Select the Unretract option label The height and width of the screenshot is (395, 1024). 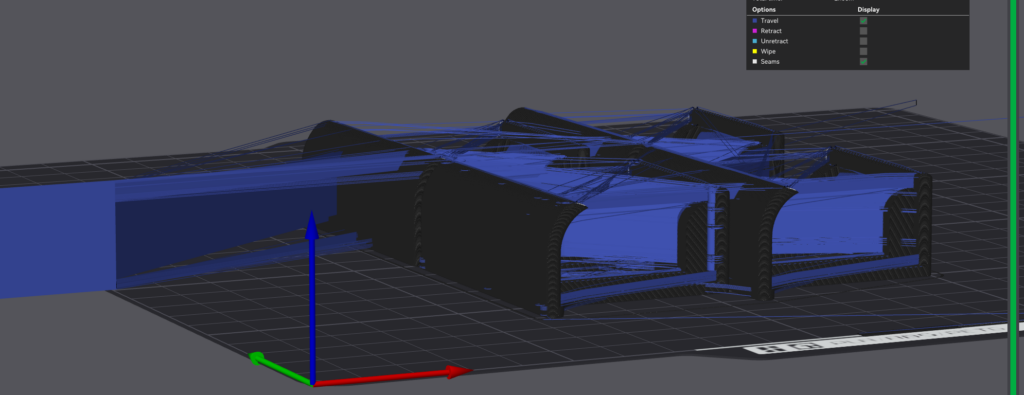coord(775,41)
